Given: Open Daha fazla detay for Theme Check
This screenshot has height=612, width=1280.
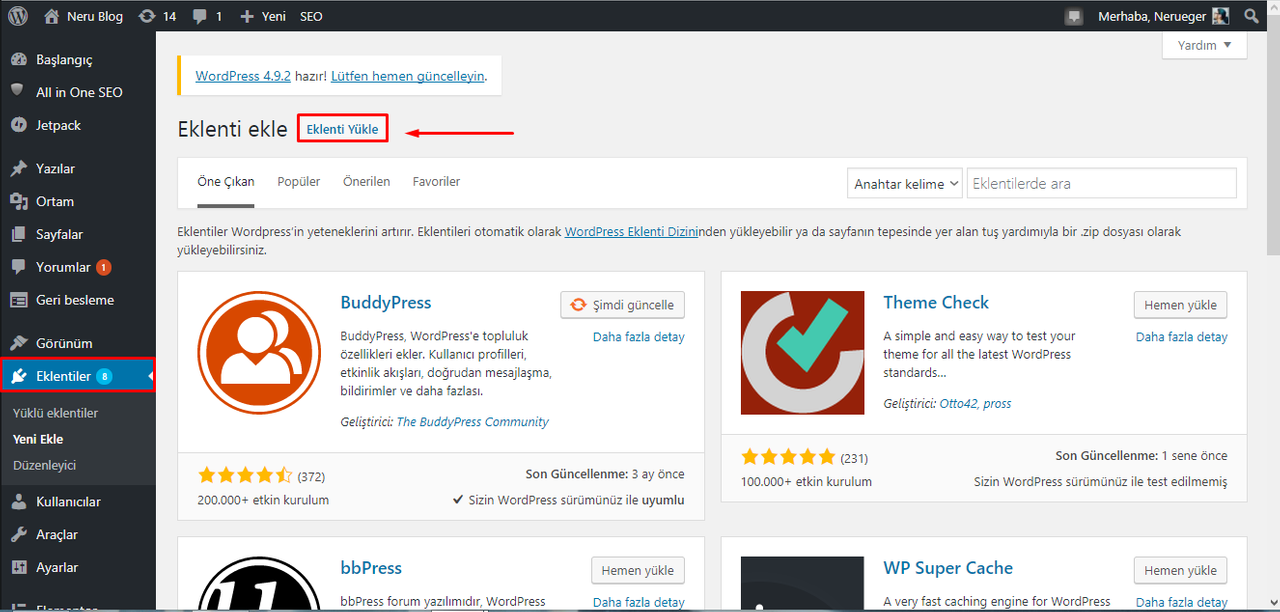Looking at the screenshot, I should (1182, 337).
